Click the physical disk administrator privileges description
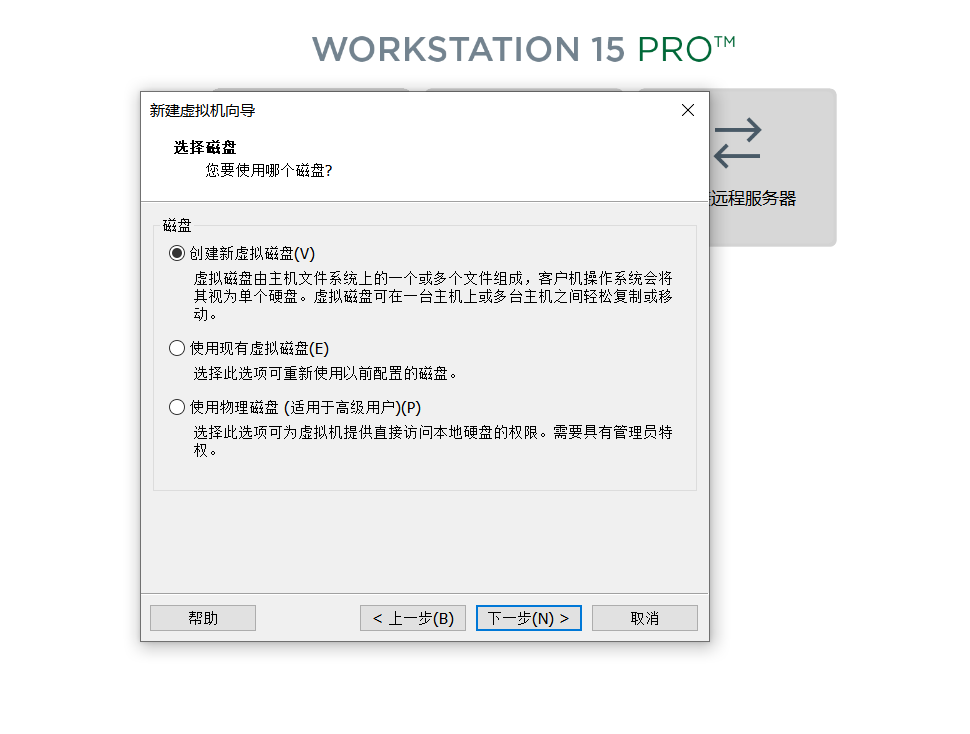 click(432, 441)
